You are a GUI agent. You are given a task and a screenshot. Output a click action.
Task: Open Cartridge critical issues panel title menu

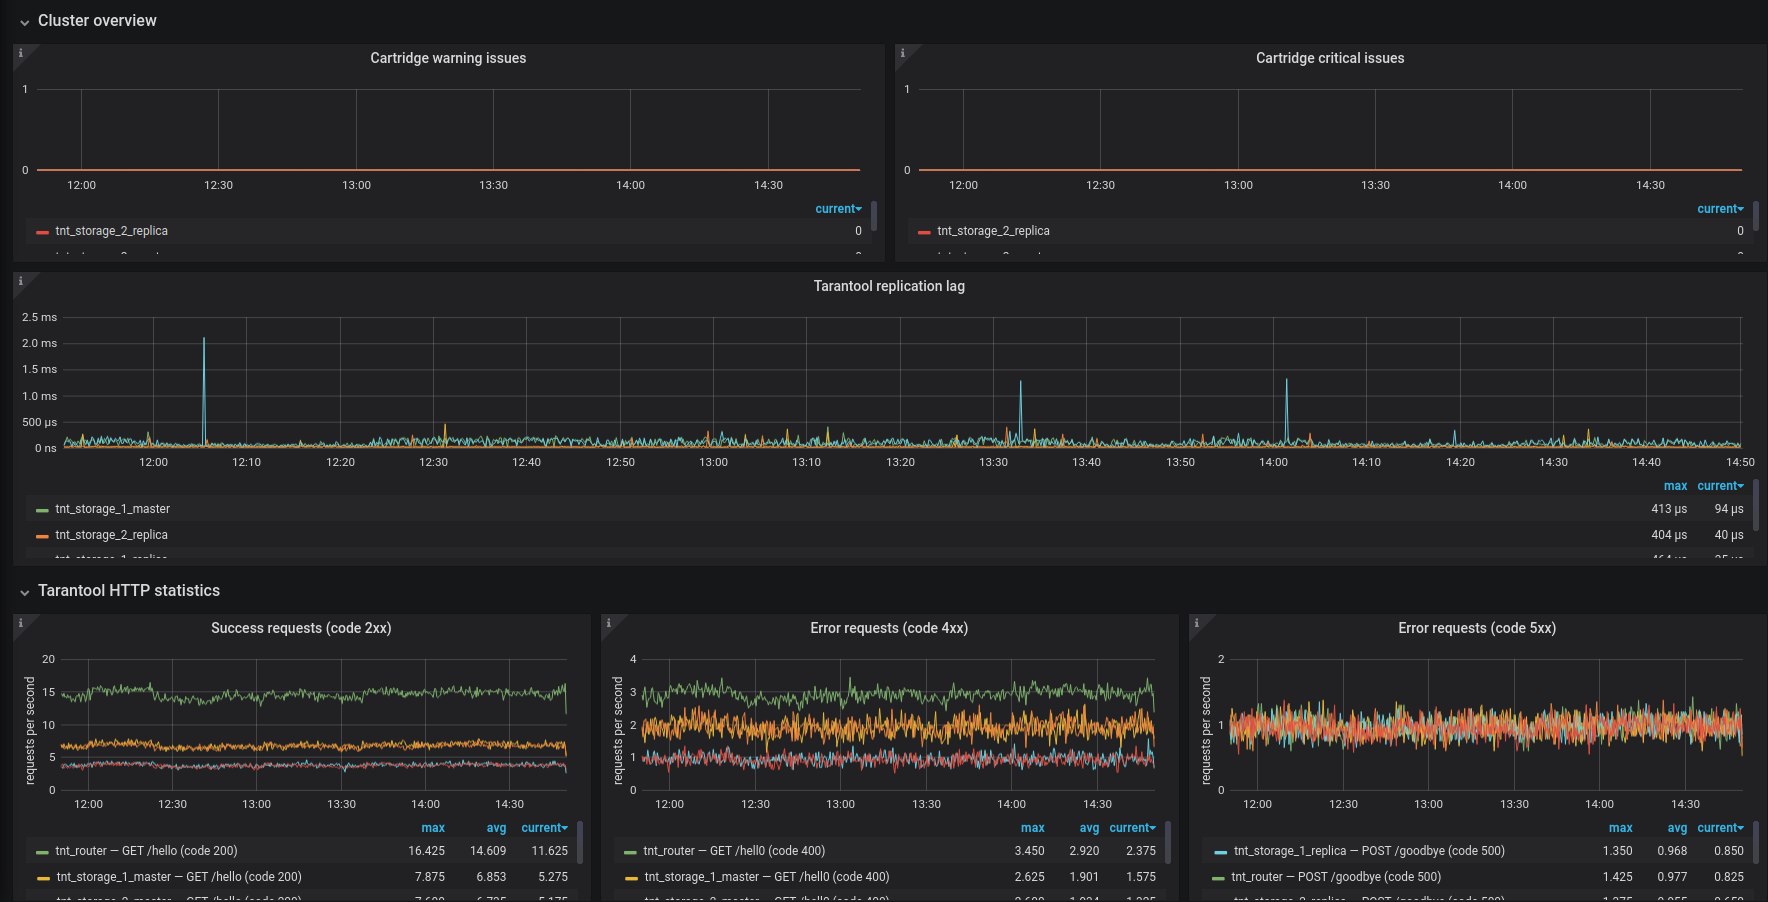pos(1330,58)
